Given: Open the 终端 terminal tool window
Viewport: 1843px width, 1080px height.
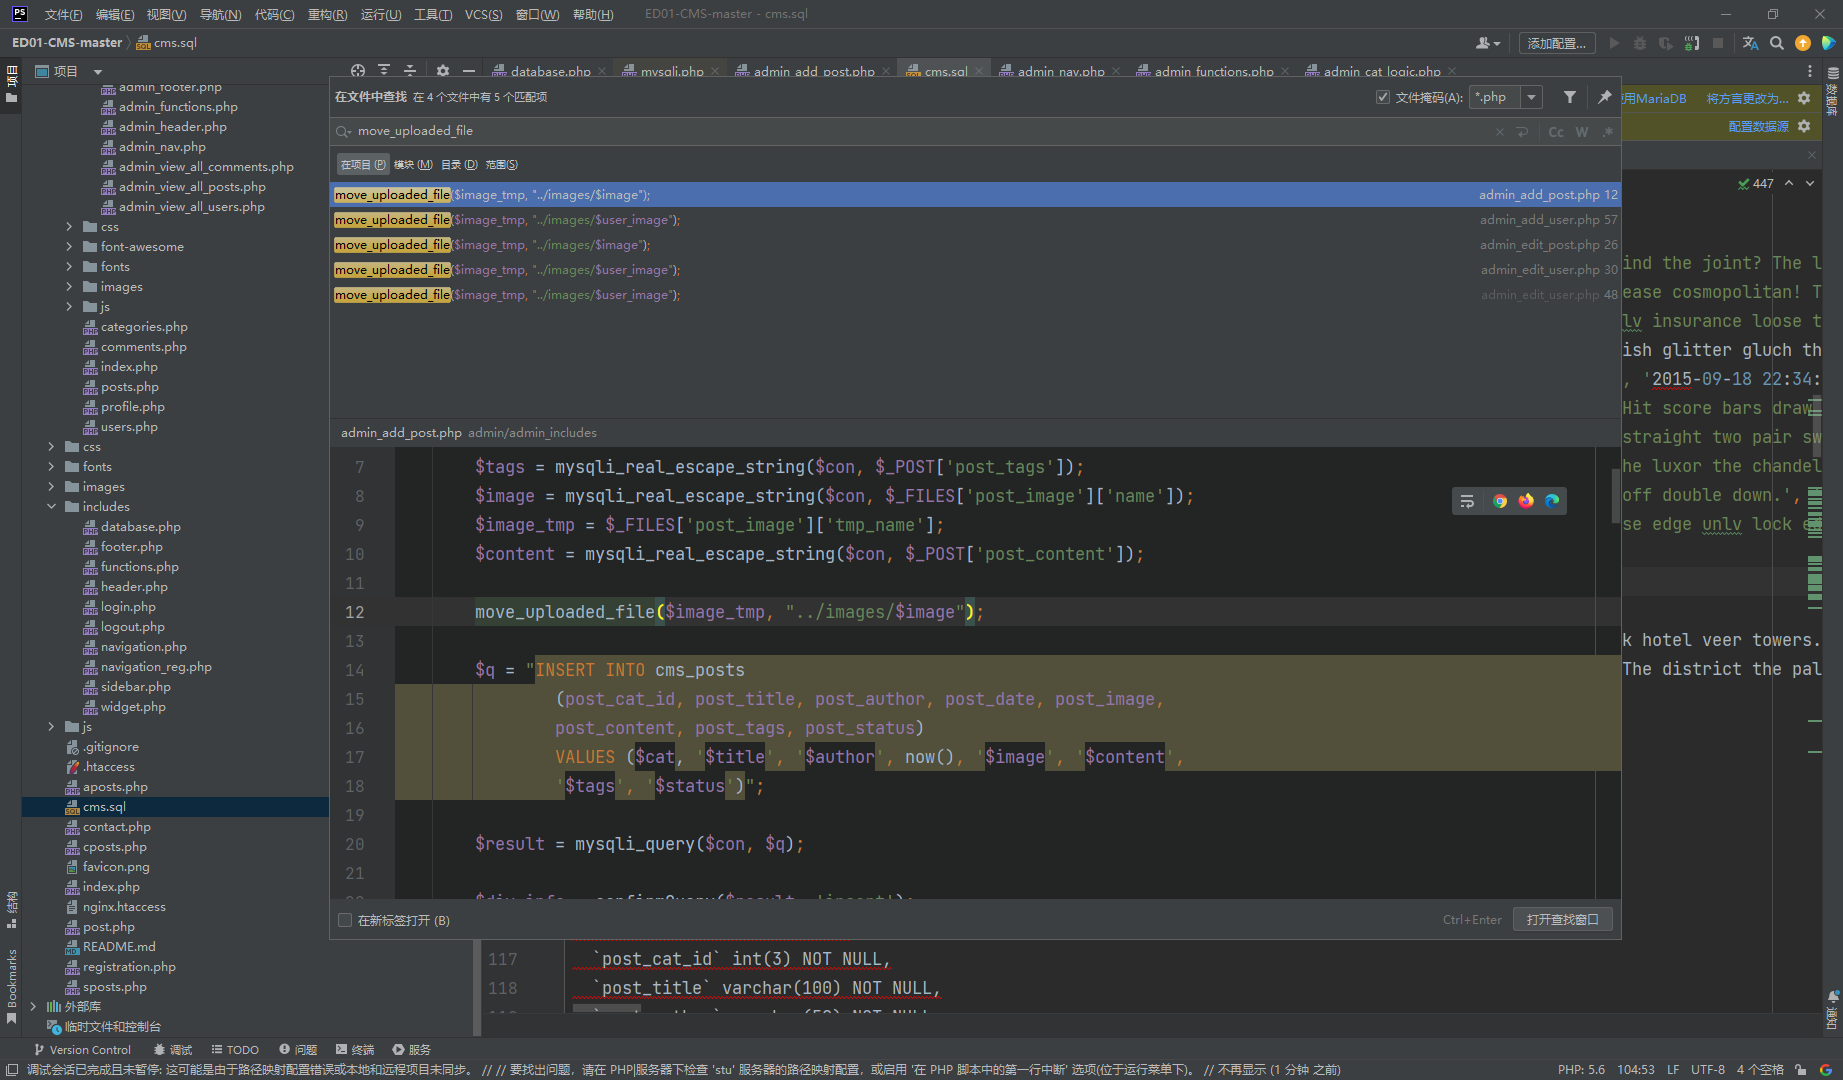Looking at the screenshot, I should [355, 1050].
